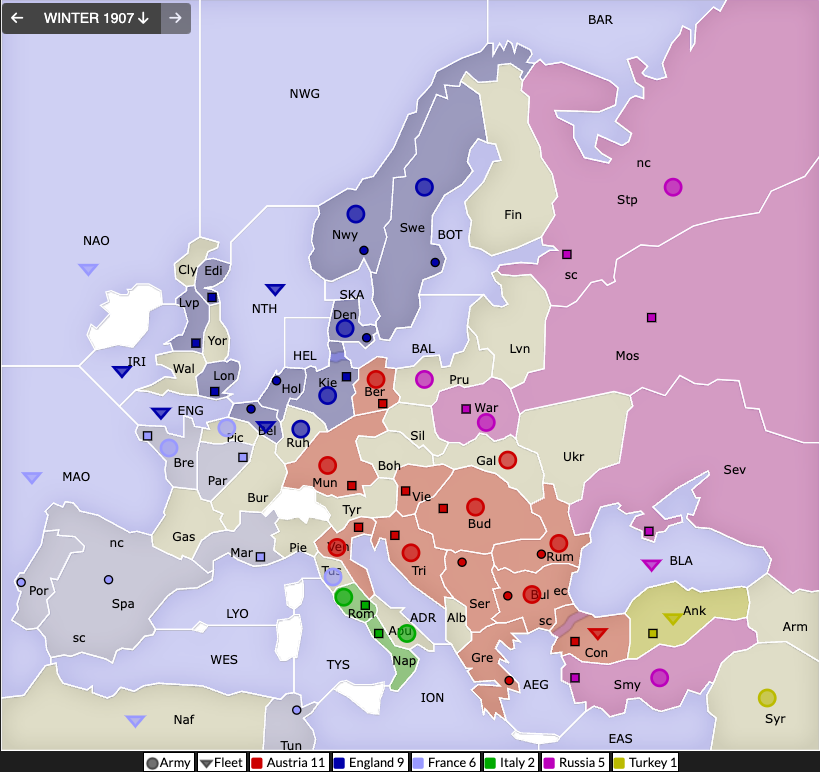Select the French army in Picardy
This screenshot has height=772, width=820.
coord(226,427)
